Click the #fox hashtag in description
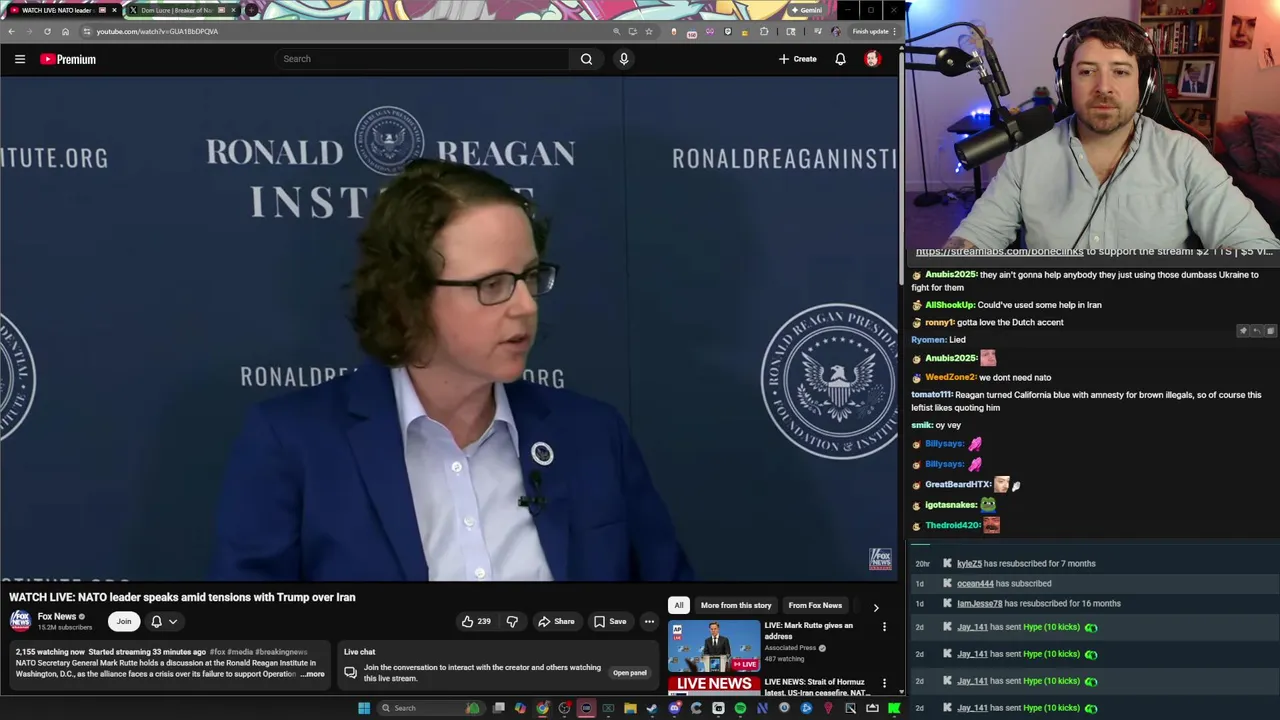Image resolution: width=1280 pixels, height=720 pixels. [217, 652]
